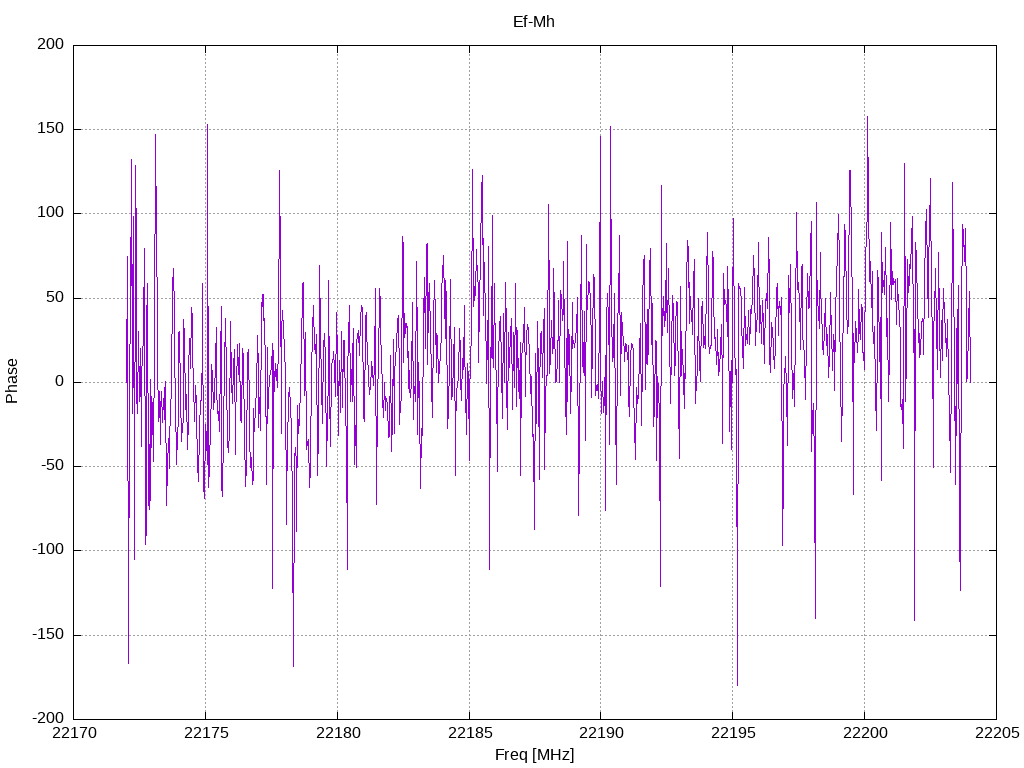This screenshot has height=768, width=1024.
Task: Click the x-axis tick label 22175
Action: [x=206, y=733]
